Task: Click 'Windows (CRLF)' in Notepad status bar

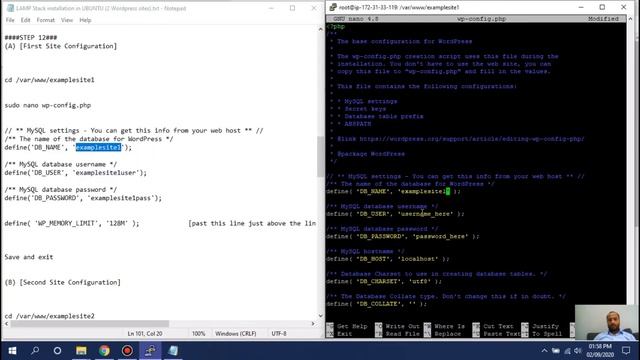Action: pyautogui.click(x=236, y=333)
